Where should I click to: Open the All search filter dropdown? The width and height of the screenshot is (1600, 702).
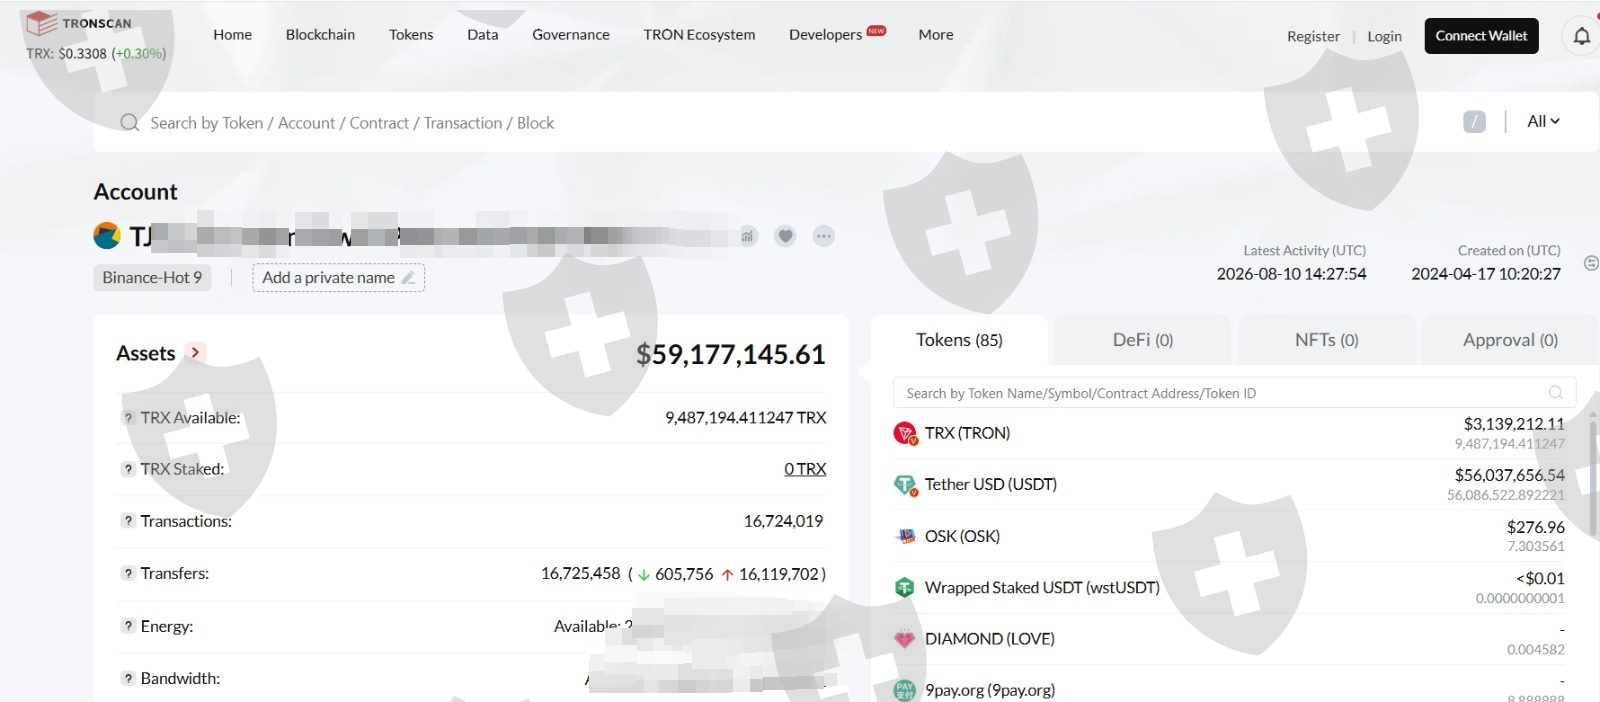[x=1543, y=121]
